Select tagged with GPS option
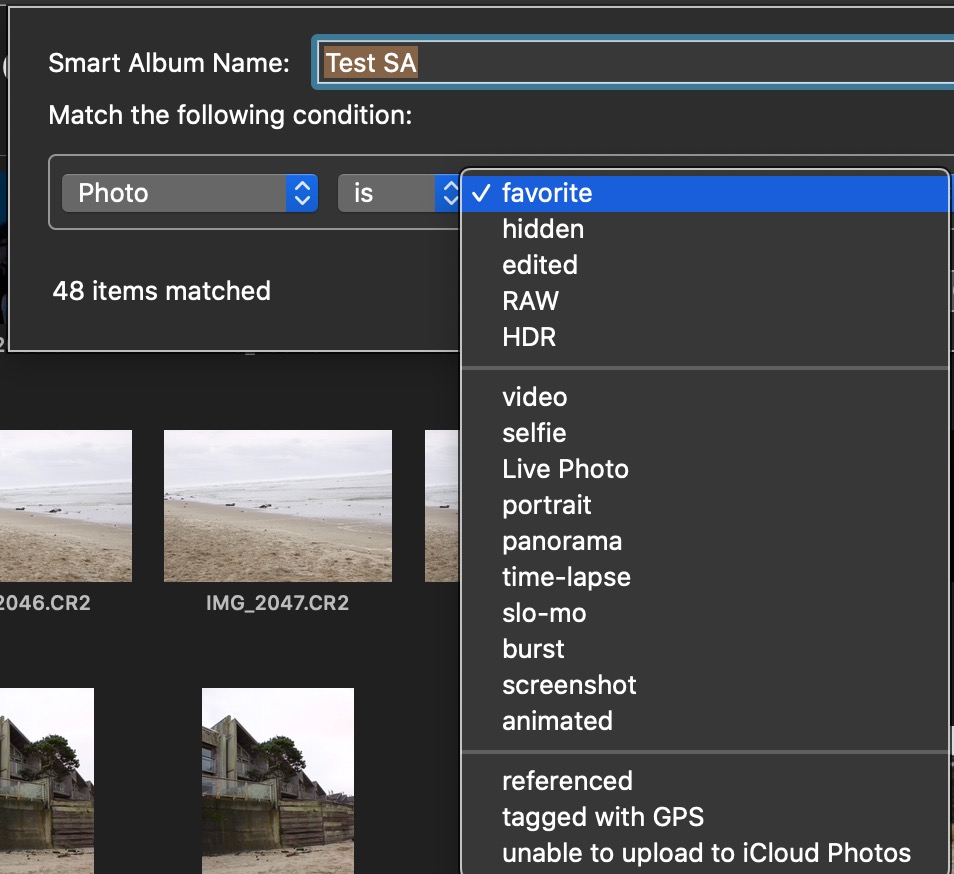The width and height of the screenshot is (954, 874). (x=603, y=817)
